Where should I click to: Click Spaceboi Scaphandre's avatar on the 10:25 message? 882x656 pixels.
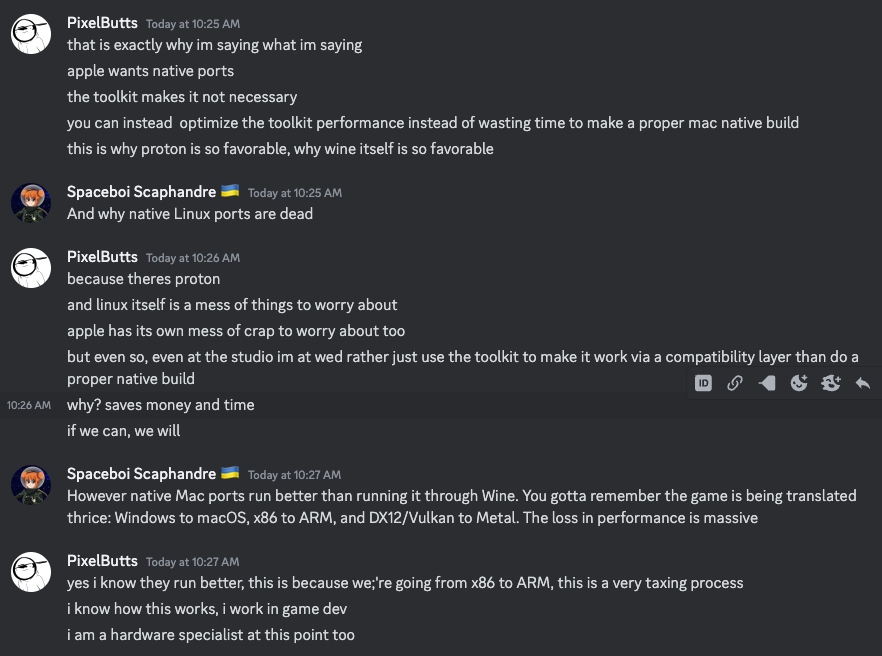point(31,203)
